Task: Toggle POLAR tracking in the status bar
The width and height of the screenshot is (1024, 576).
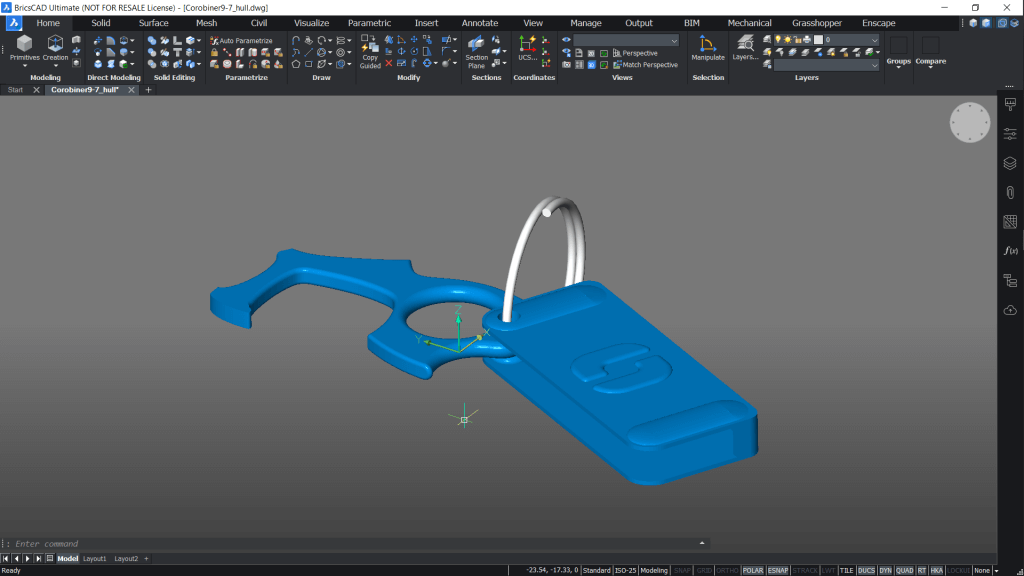Action: tap(753, 568)
